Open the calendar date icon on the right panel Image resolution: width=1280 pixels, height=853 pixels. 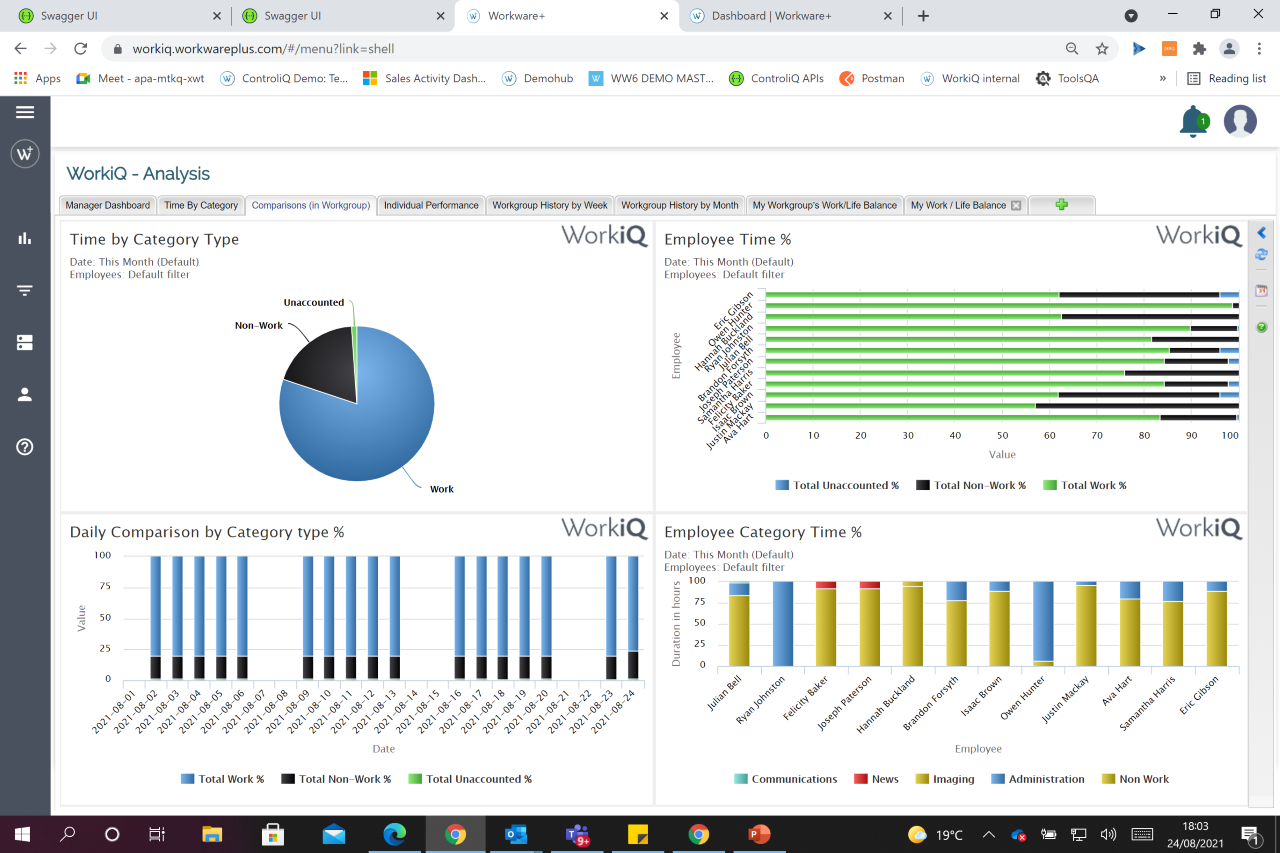click(x=1261, y=290)
